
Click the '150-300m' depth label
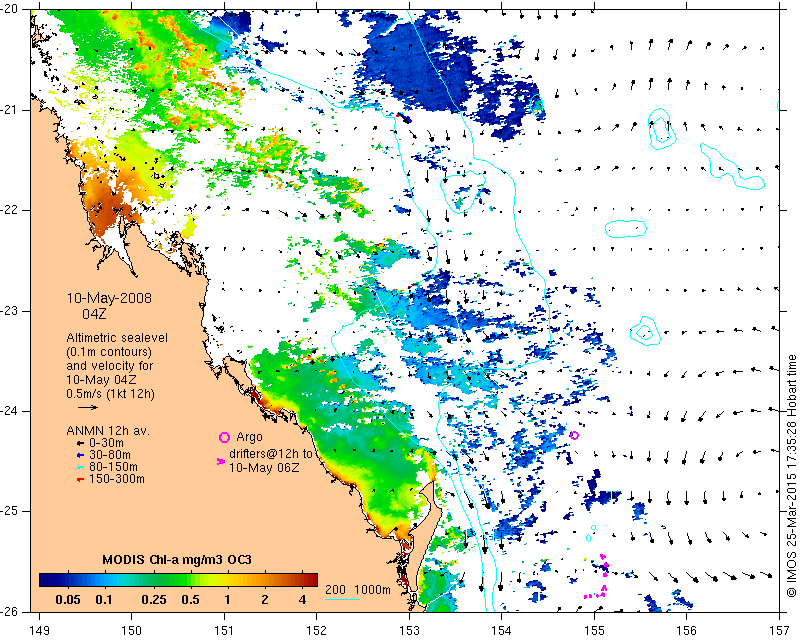click(x=117, y=479)
